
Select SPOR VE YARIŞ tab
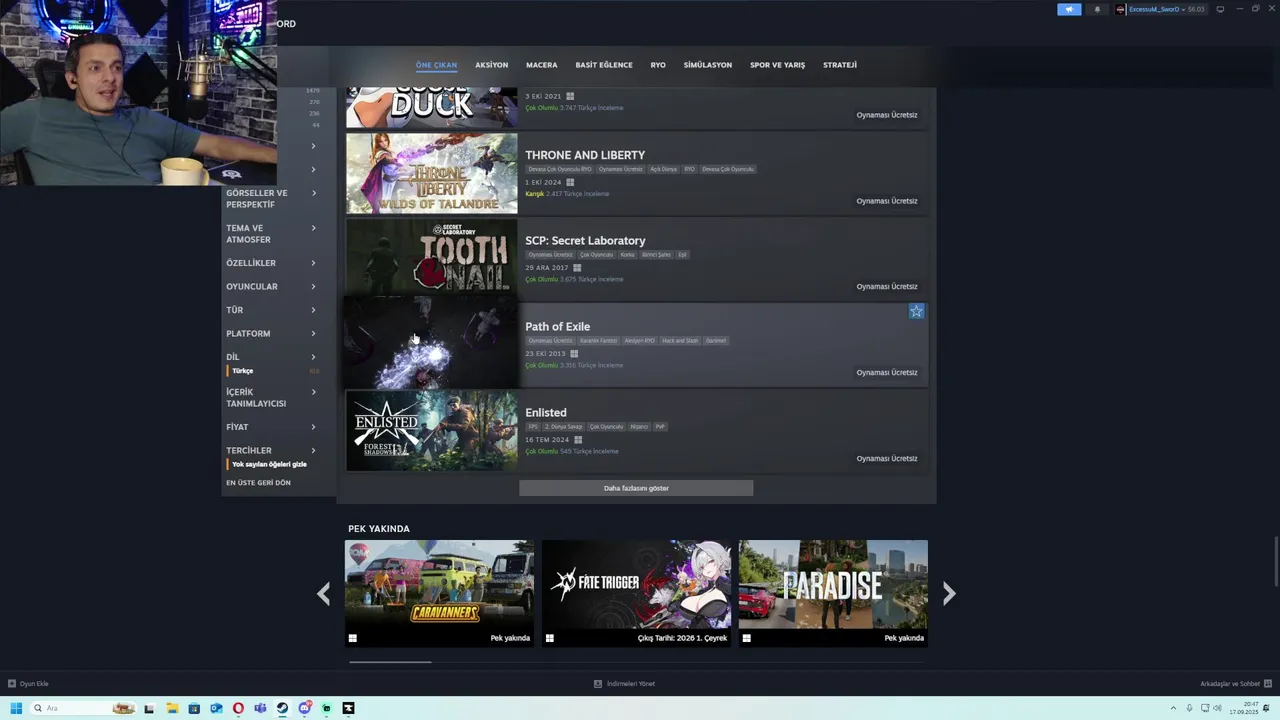[x=777, y=65]
